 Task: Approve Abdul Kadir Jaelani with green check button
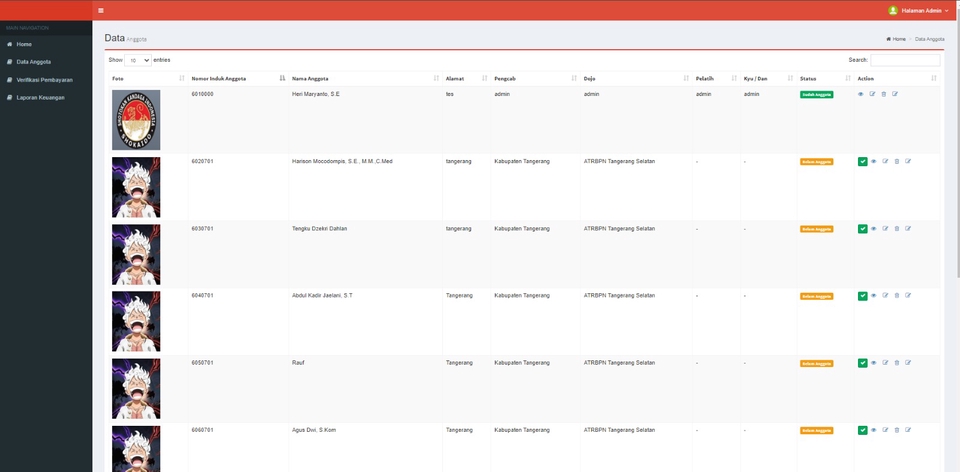(x=863, y=296)
